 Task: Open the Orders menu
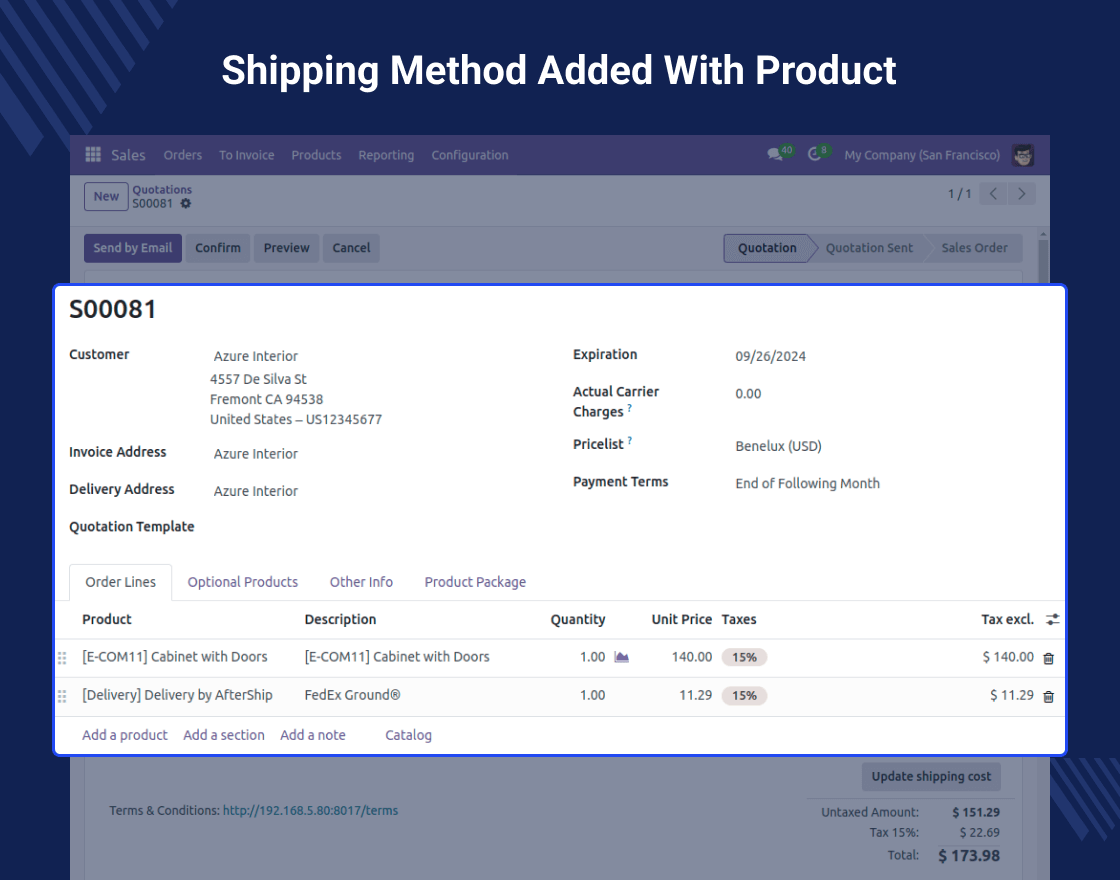(x=182, y=155)
